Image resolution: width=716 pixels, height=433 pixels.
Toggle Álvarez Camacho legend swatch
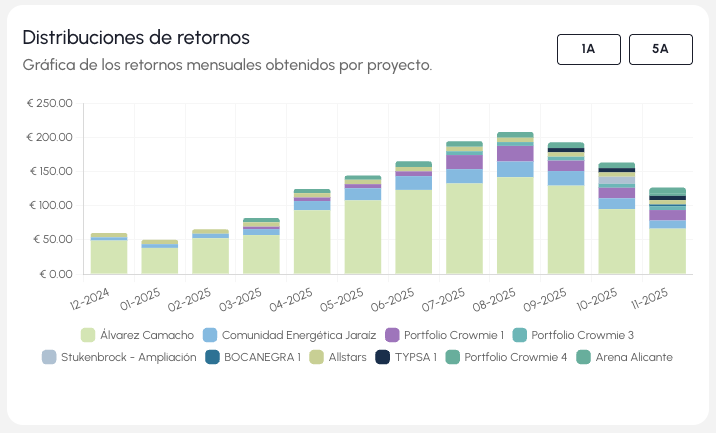[x=88, y=335]
